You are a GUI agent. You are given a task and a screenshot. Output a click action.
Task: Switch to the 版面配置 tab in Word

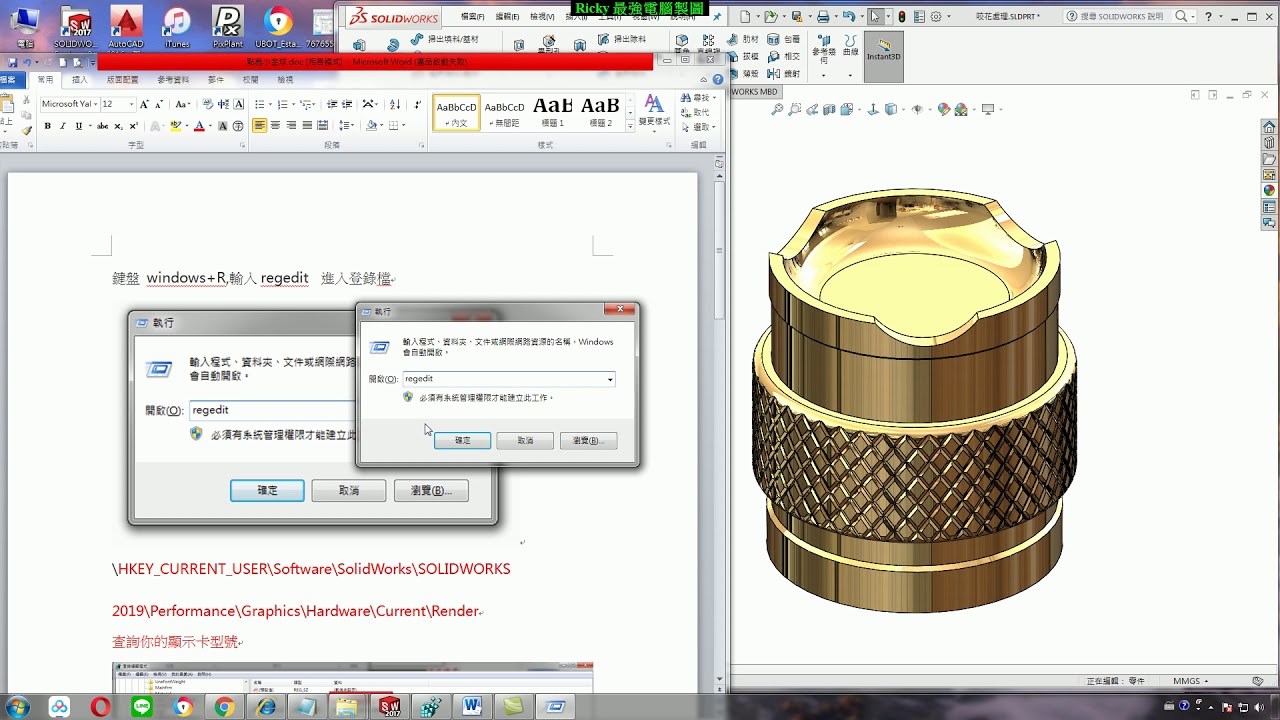[x=122, y=79]
